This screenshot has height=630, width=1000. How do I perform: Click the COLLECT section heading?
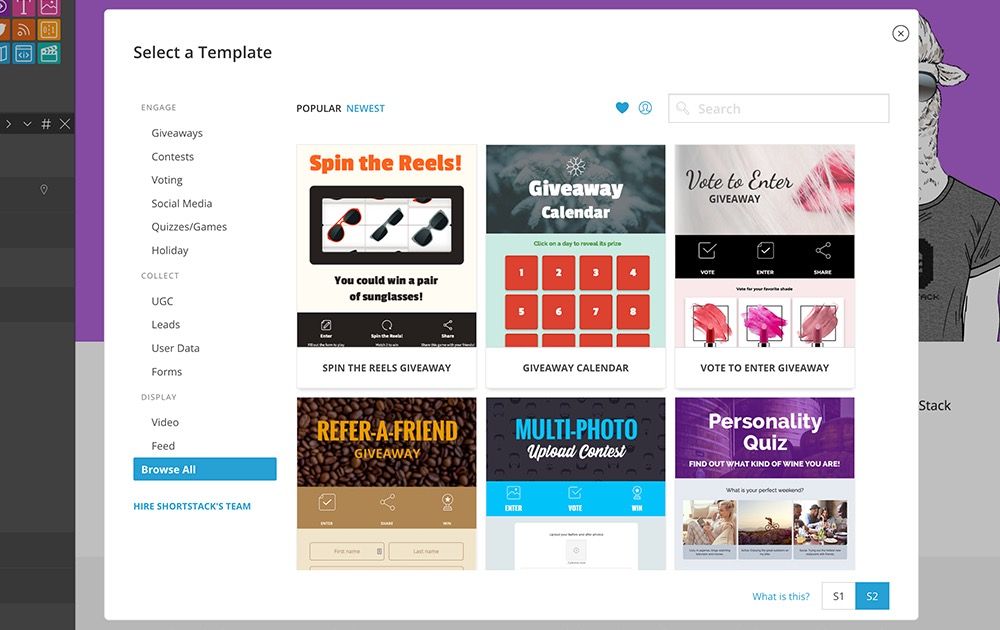pyautogui.click(x=160, y=275)
